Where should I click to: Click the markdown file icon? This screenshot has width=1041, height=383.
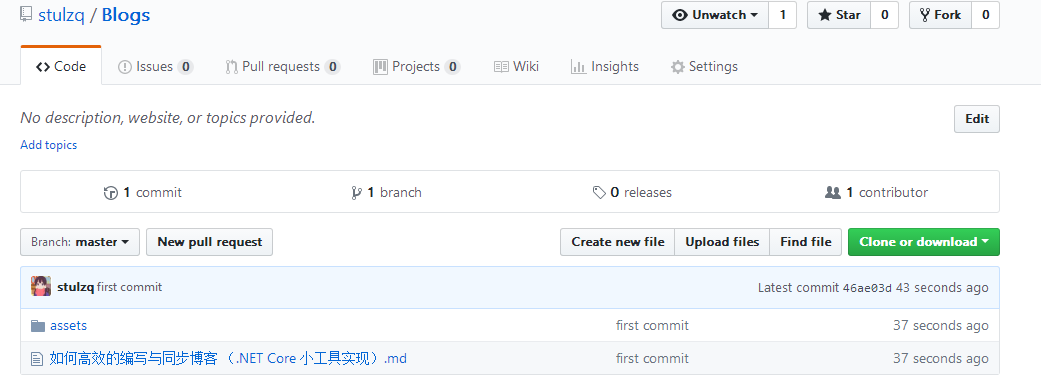click(x=38, y=359)
